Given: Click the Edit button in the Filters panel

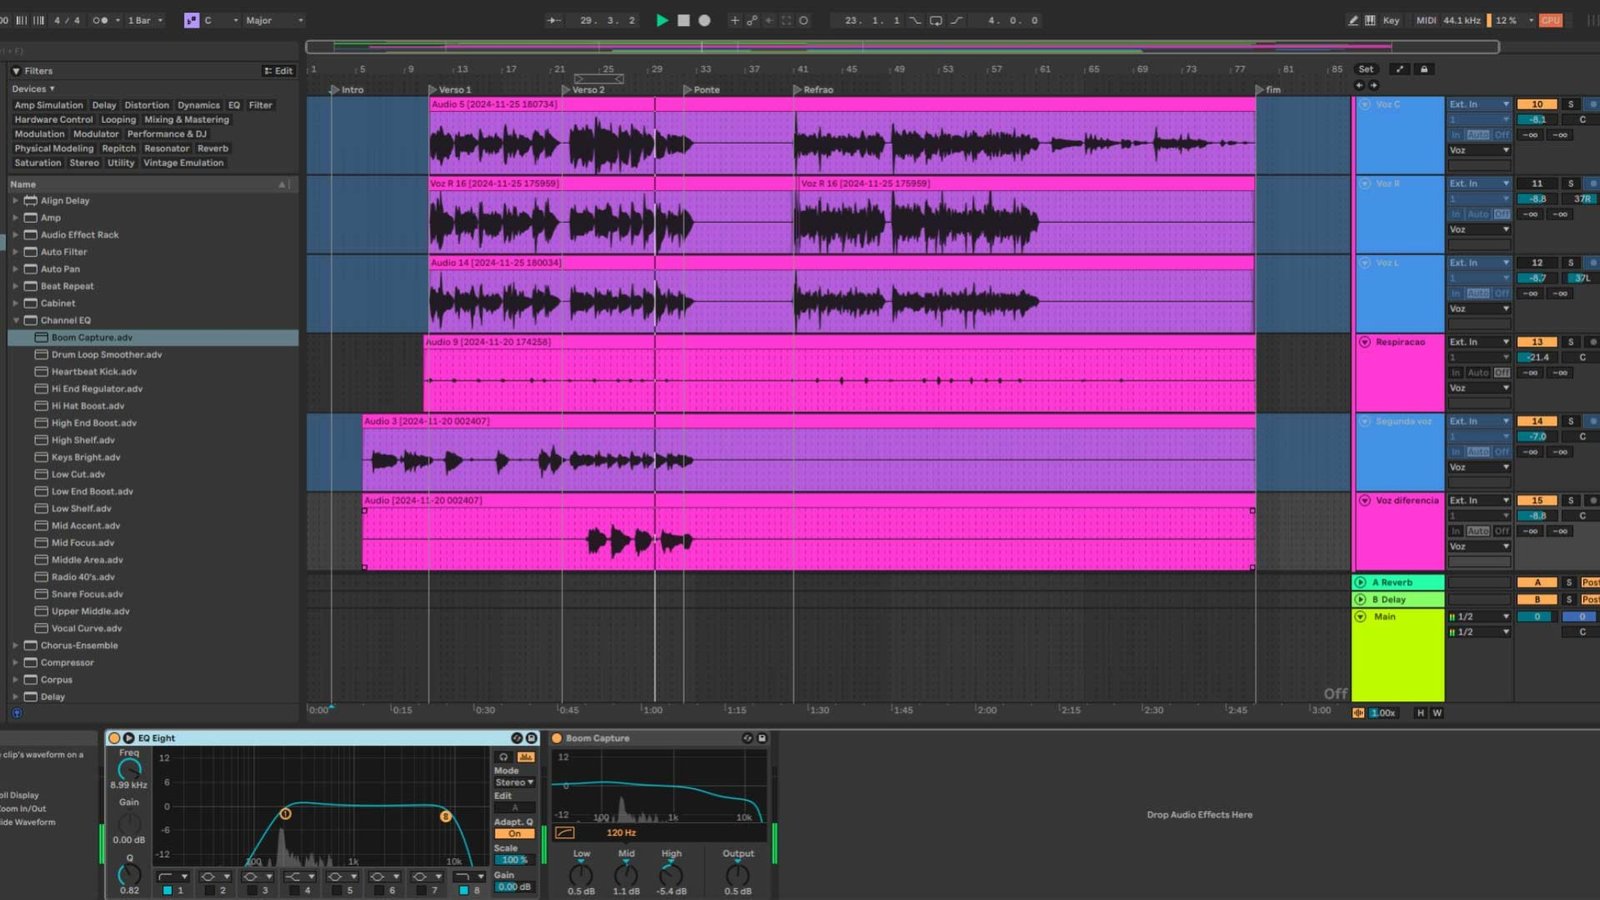Looking at the screenshot, I should click(278, 70).
